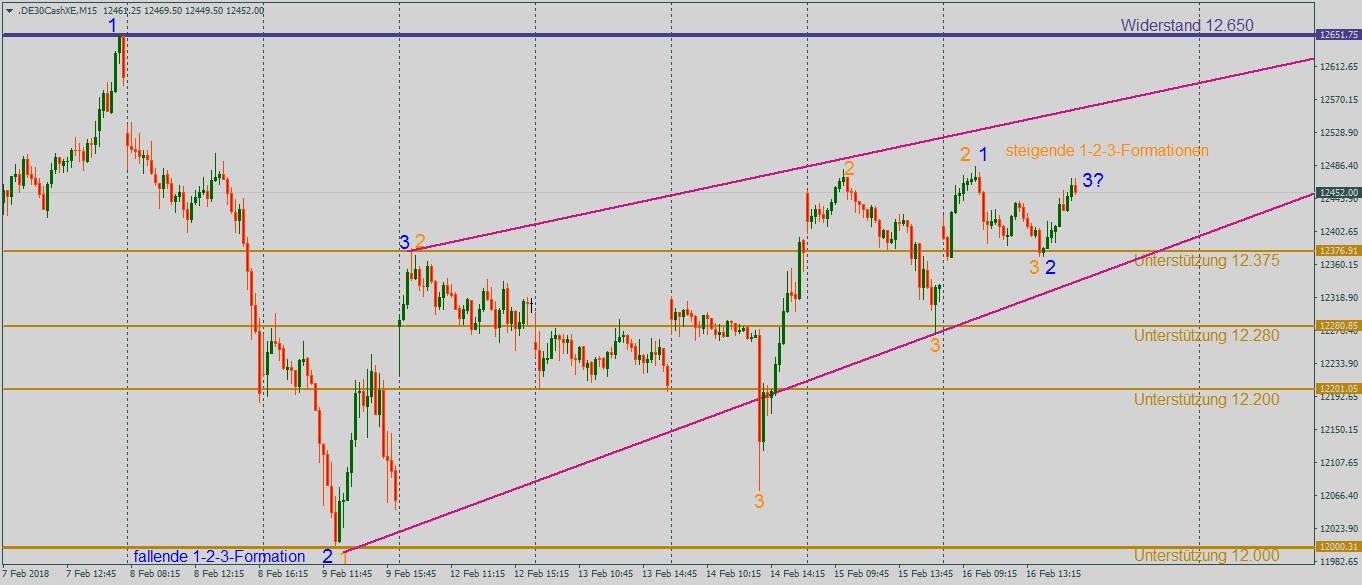
Task: Click '7 Feb 2018' on the time axis
Action: 25,575
